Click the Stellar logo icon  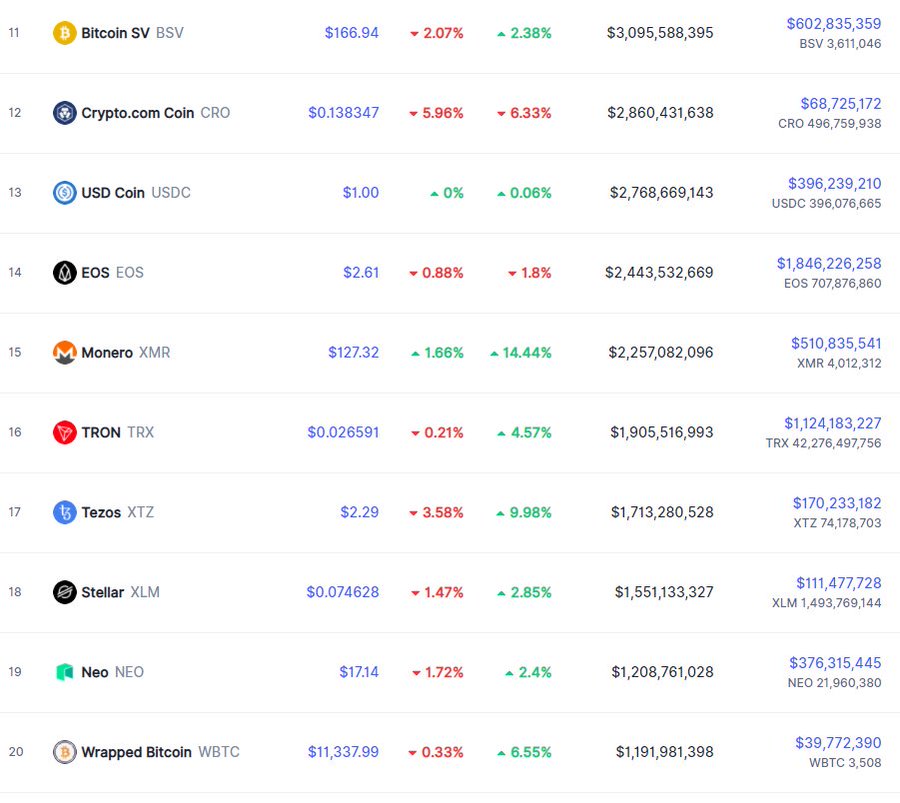click(65, 592)
